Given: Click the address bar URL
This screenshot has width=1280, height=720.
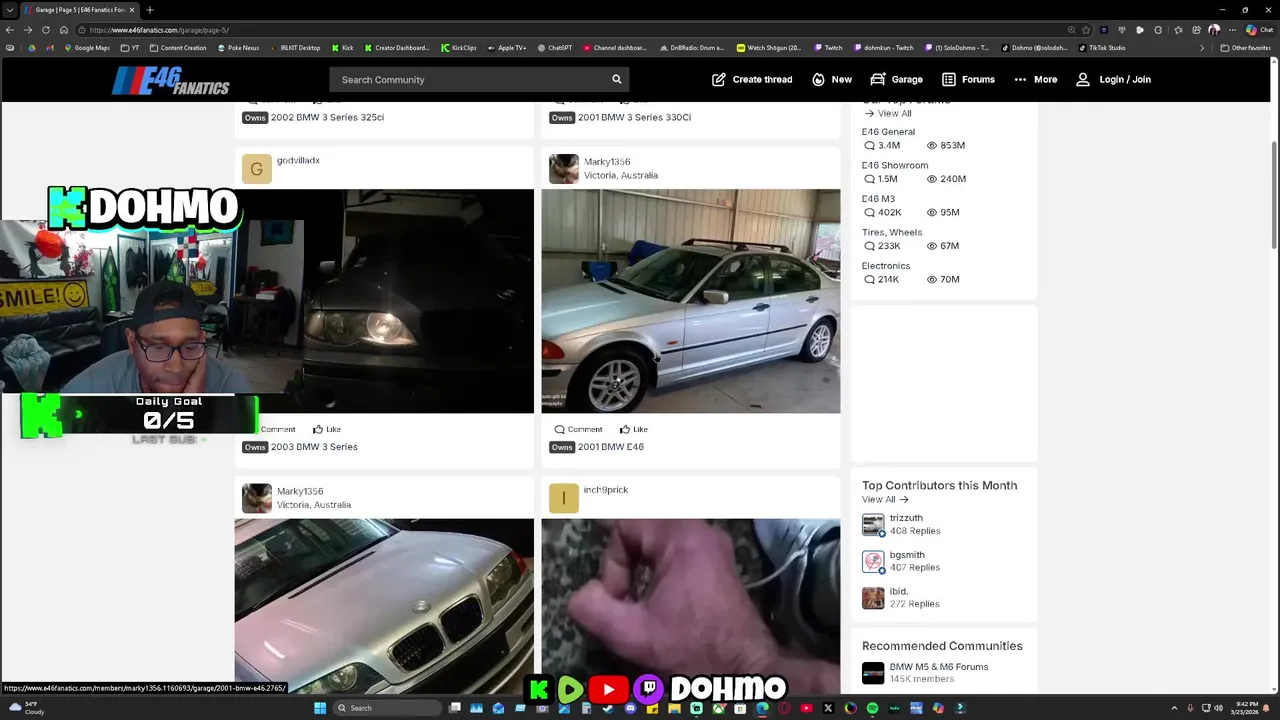Looking at the screenshot, I should (x=159, y=30).
